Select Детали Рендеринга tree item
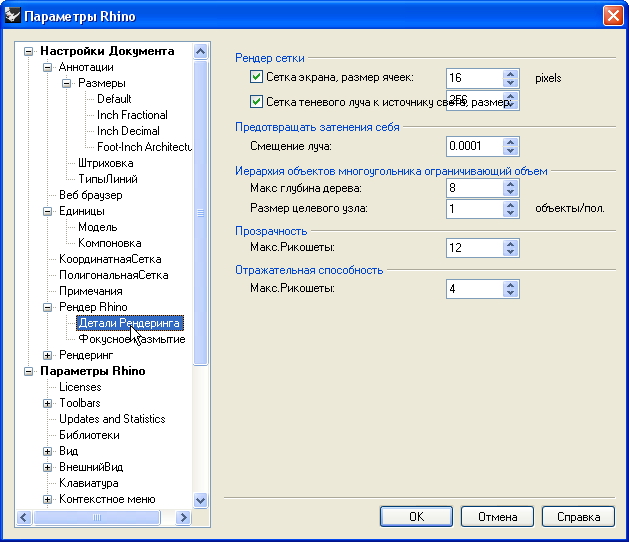The image size is (629, 542). (130, 323)
